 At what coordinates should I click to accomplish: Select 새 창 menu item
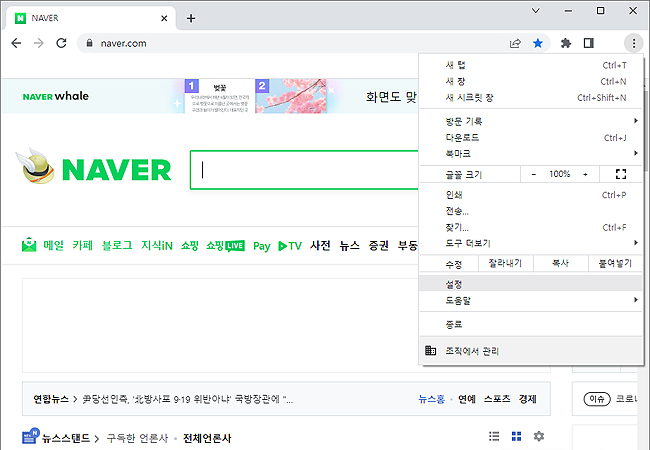(531, 81)
